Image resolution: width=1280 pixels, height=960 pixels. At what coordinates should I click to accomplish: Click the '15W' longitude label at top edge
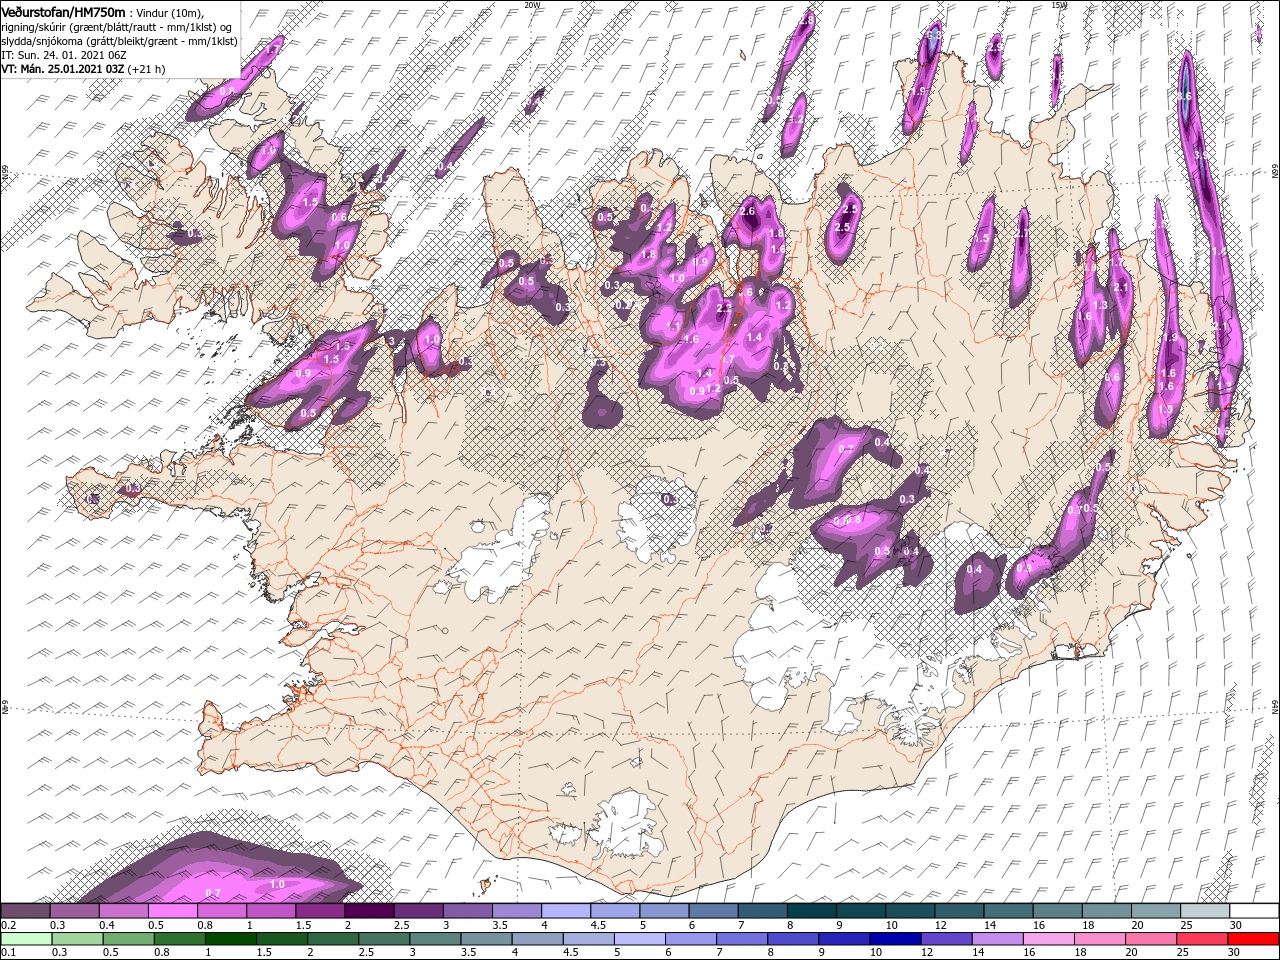click(1059, 4)
